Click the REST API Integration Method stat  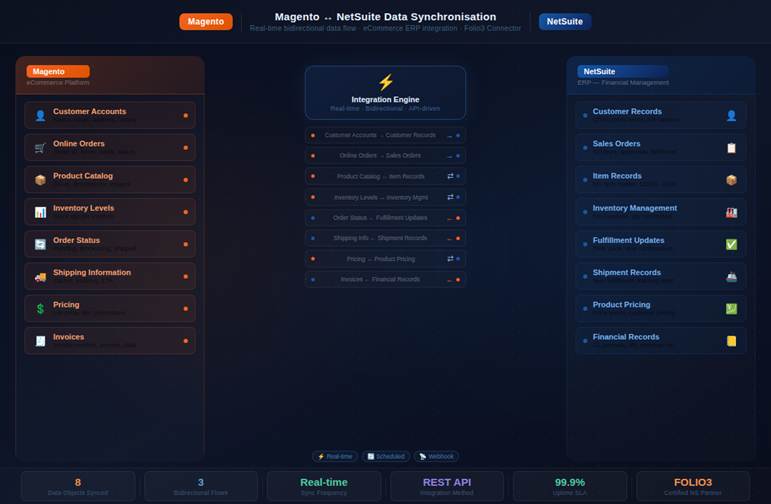(x=447, y=486)
